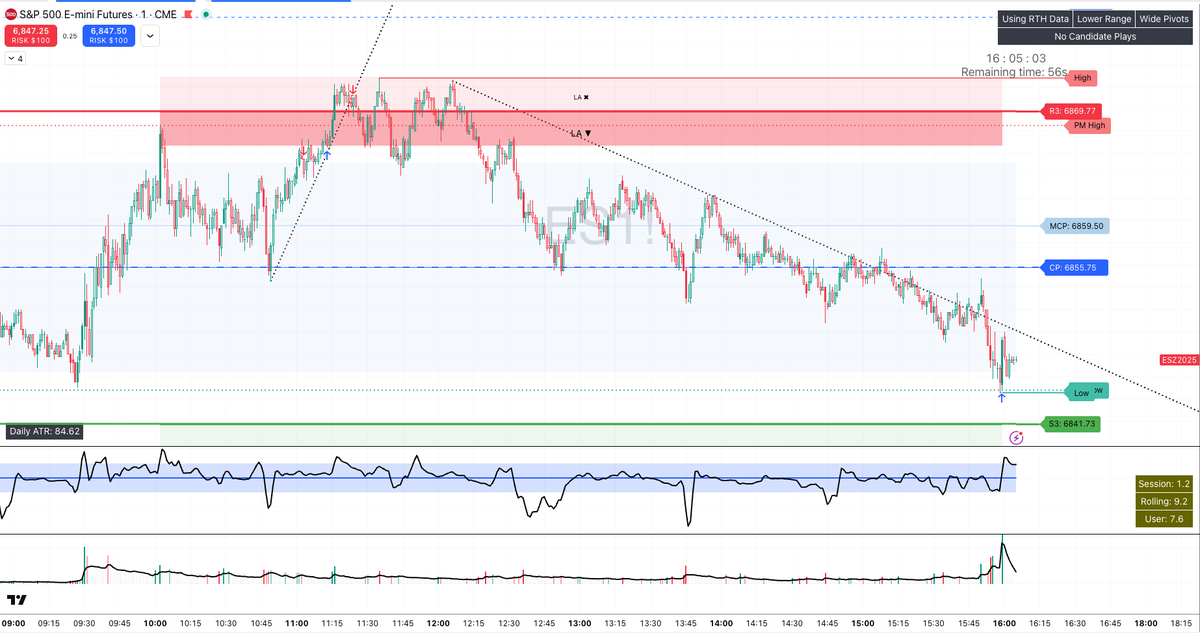Screen dimensions: 1200x634
Task: Click the MCP: 6859.50 label
Action: (x=1076, y=226)
